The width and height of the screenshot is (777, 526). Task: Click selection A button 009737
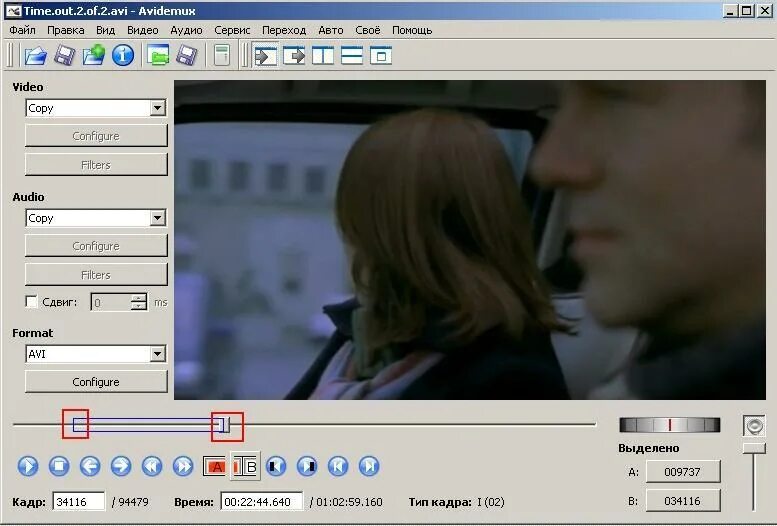(x=683, y=471)
